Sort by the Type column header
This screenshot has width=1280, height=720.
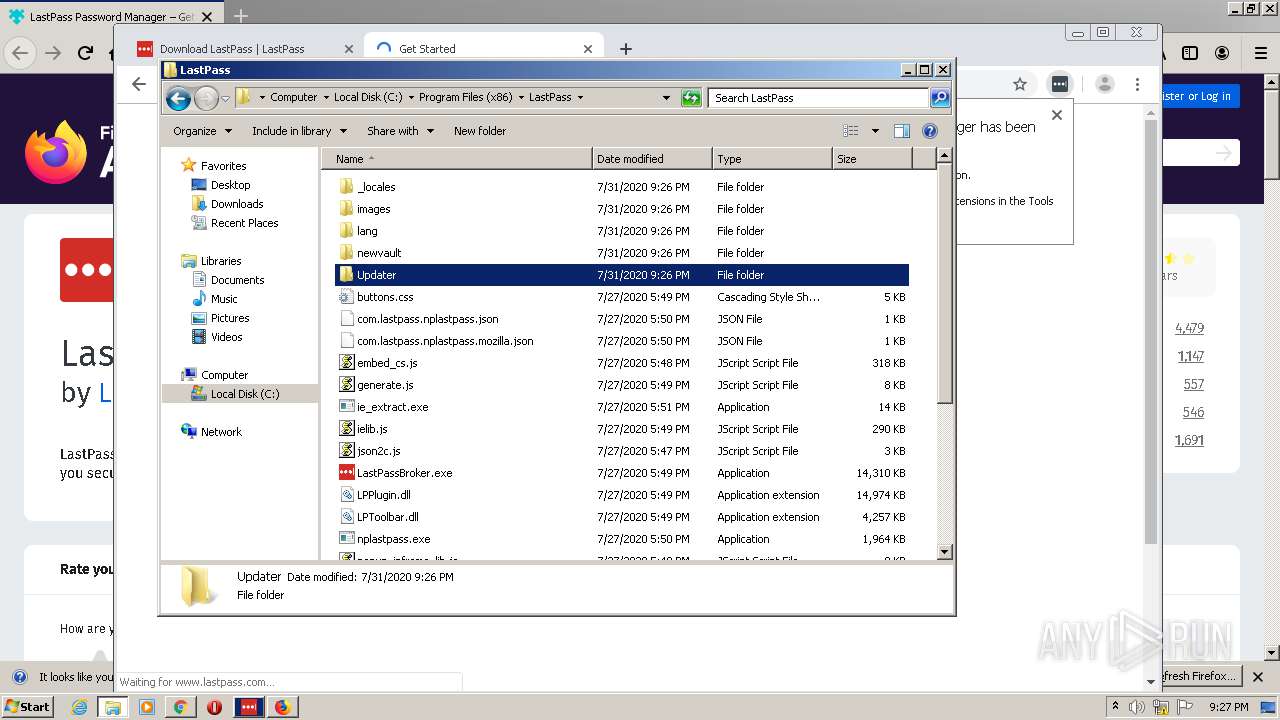[x=772, y=159]
